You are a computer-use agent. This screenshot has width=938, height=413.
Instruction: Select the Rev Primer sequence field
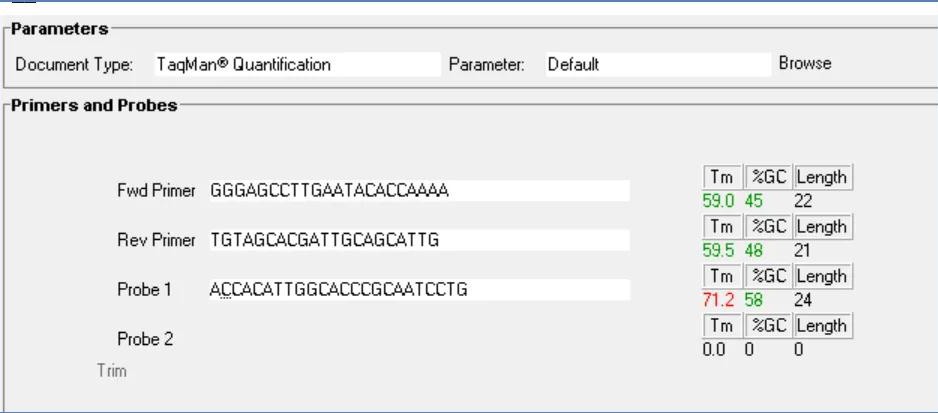pos(418,240)
